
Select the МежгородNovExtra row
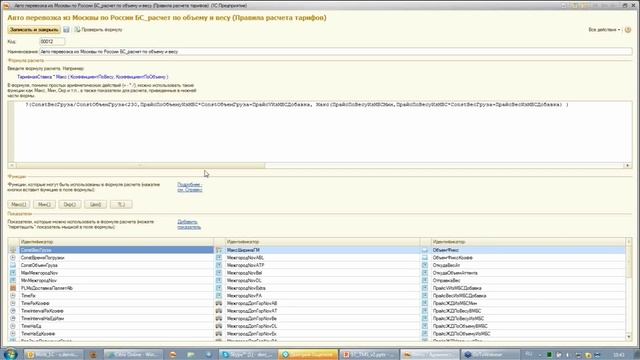click(x=322, y=288)
